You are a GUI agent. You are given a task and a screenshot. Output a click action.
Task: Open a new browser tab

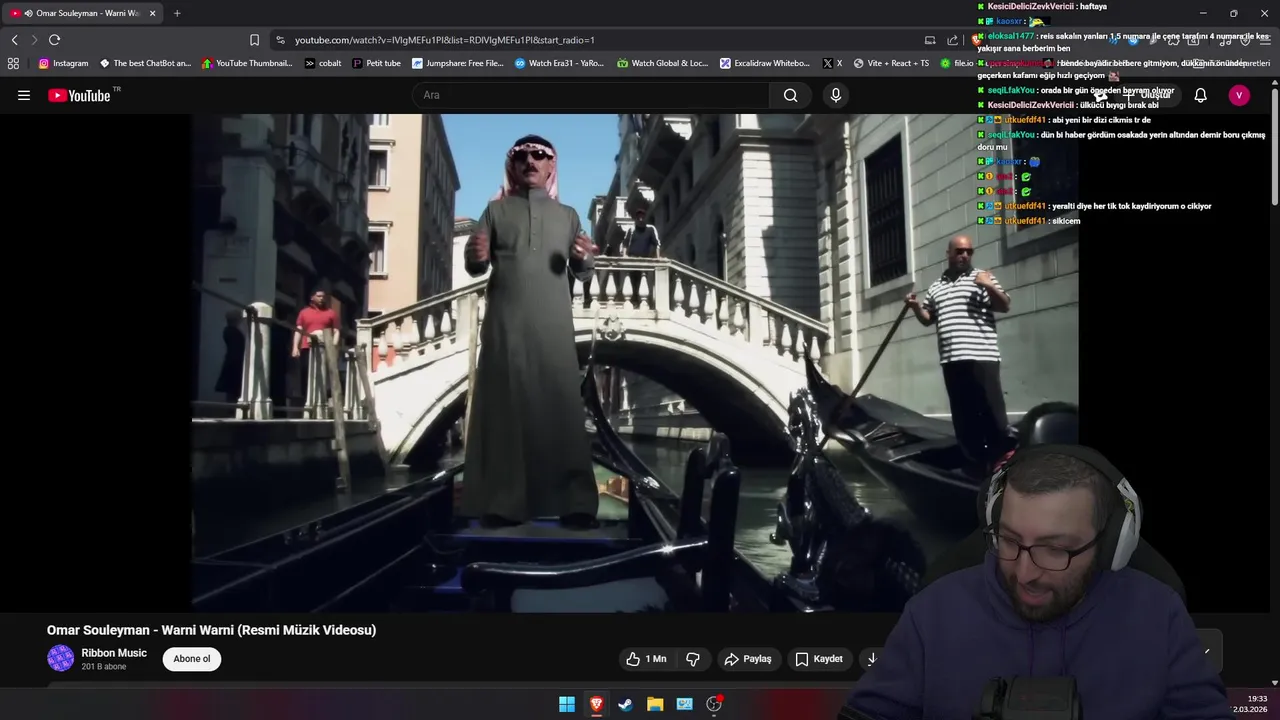click(177, 13)
